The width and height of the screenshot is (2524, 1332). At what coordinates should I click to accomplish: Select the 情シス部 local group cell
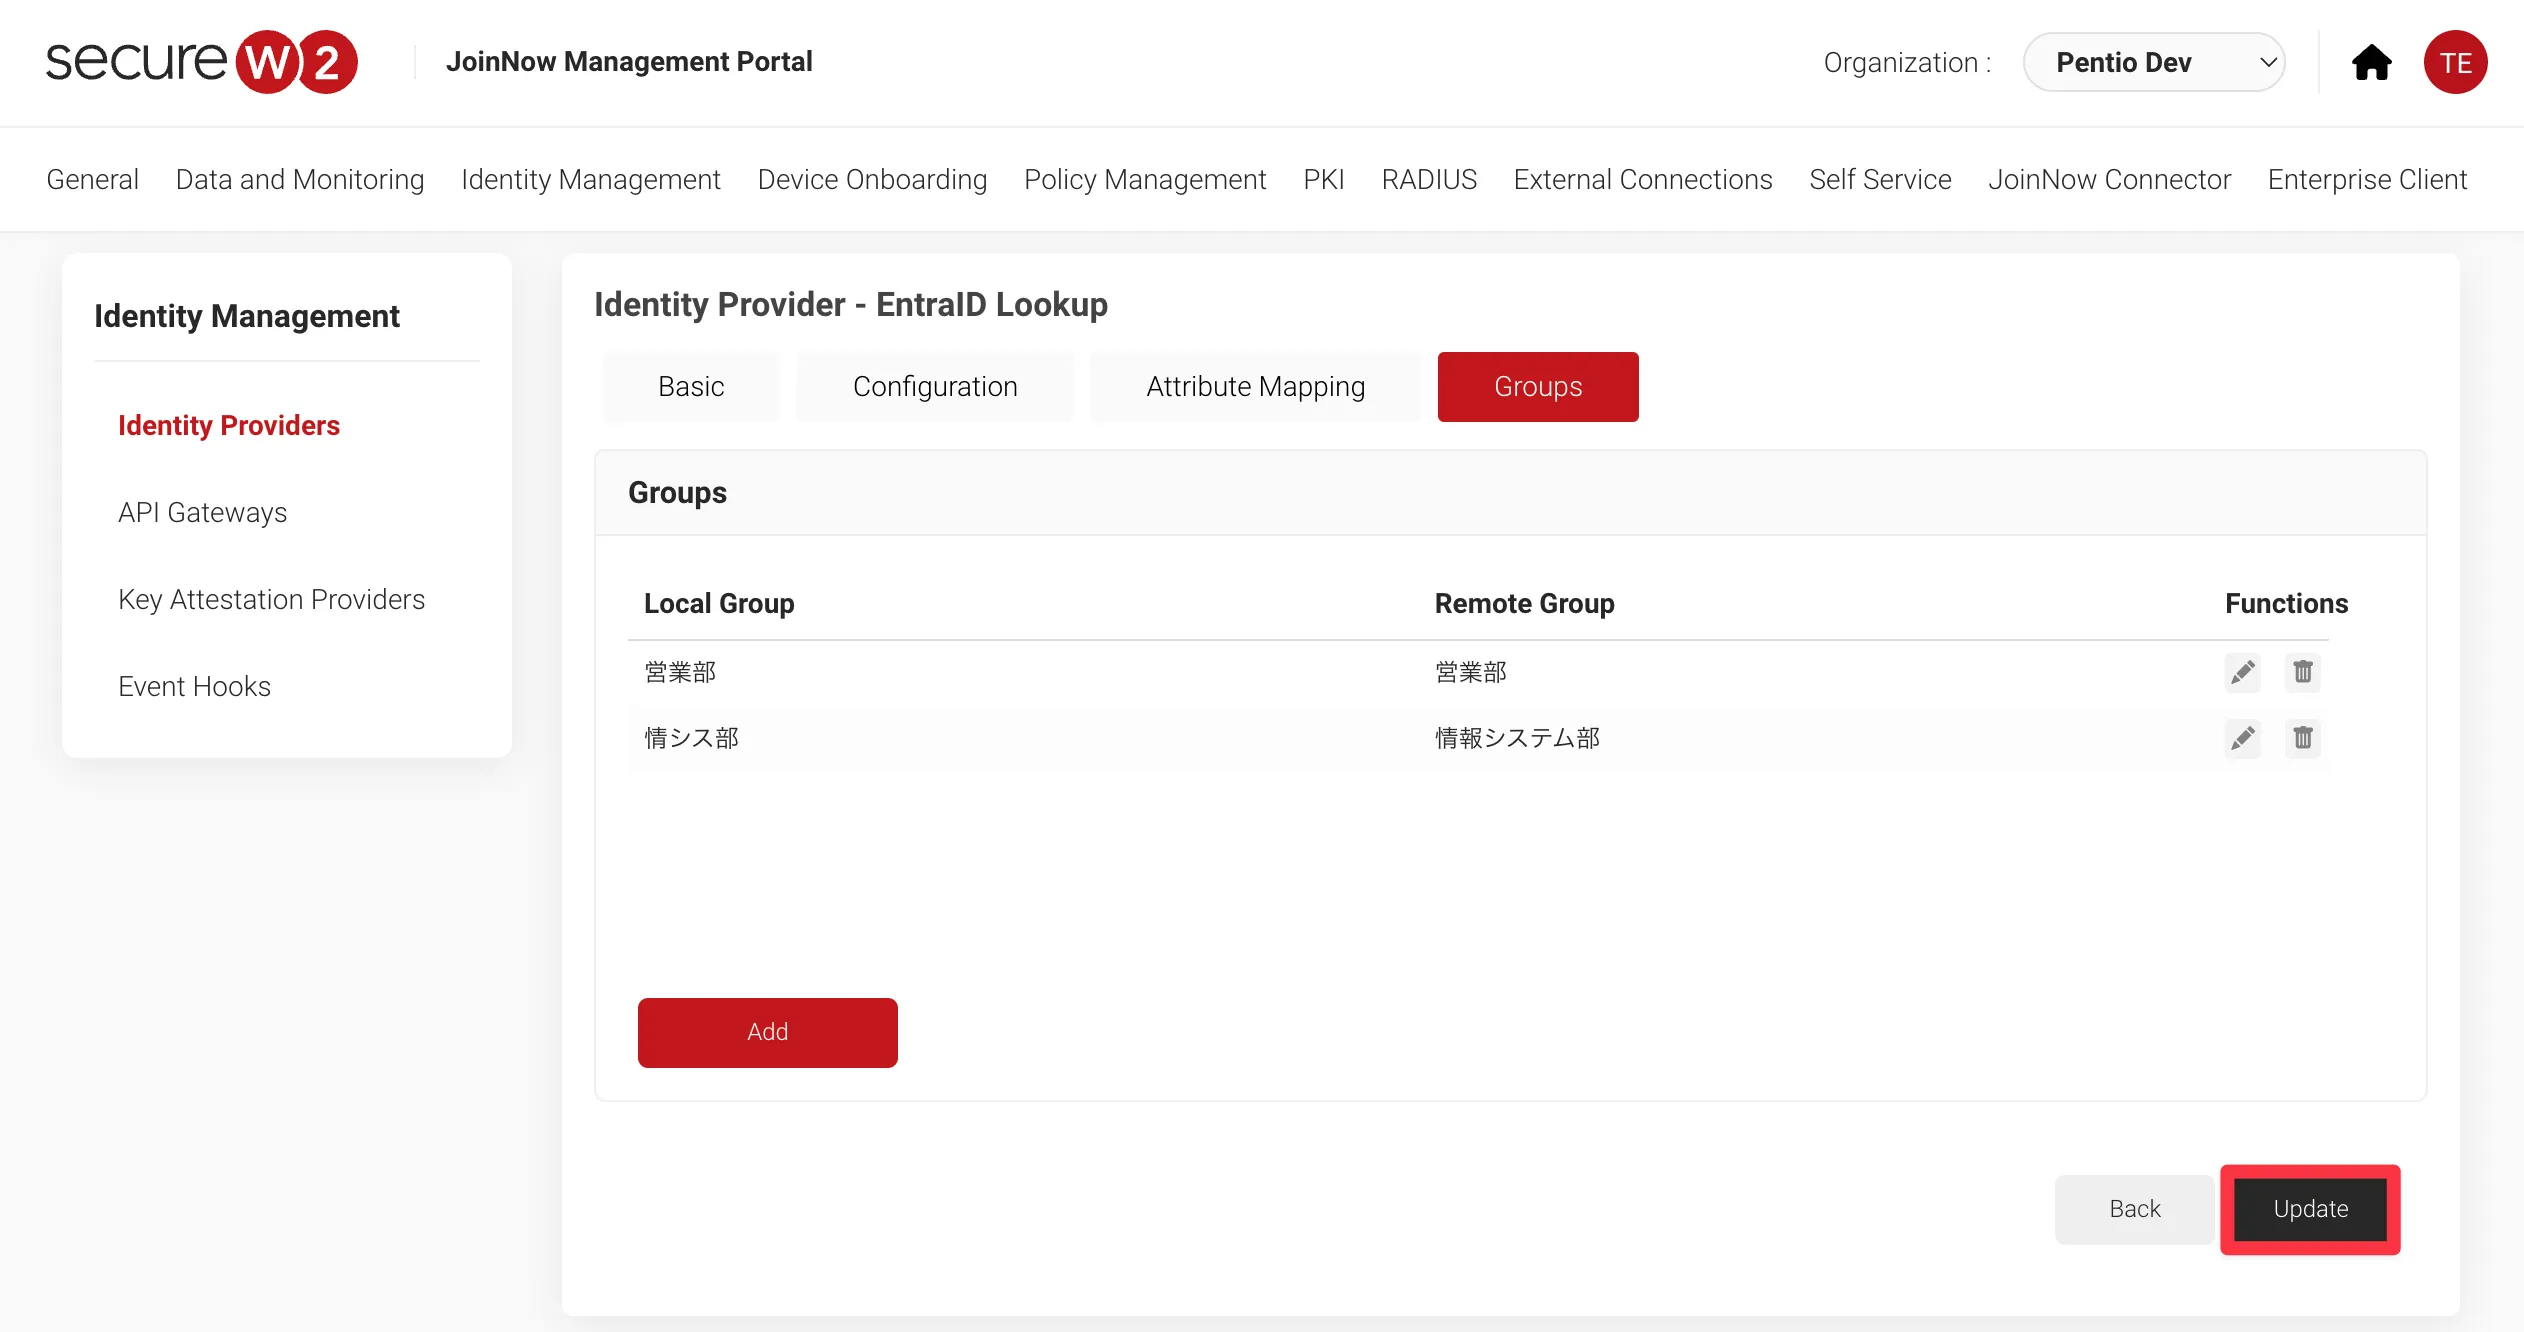coord(691,738)
